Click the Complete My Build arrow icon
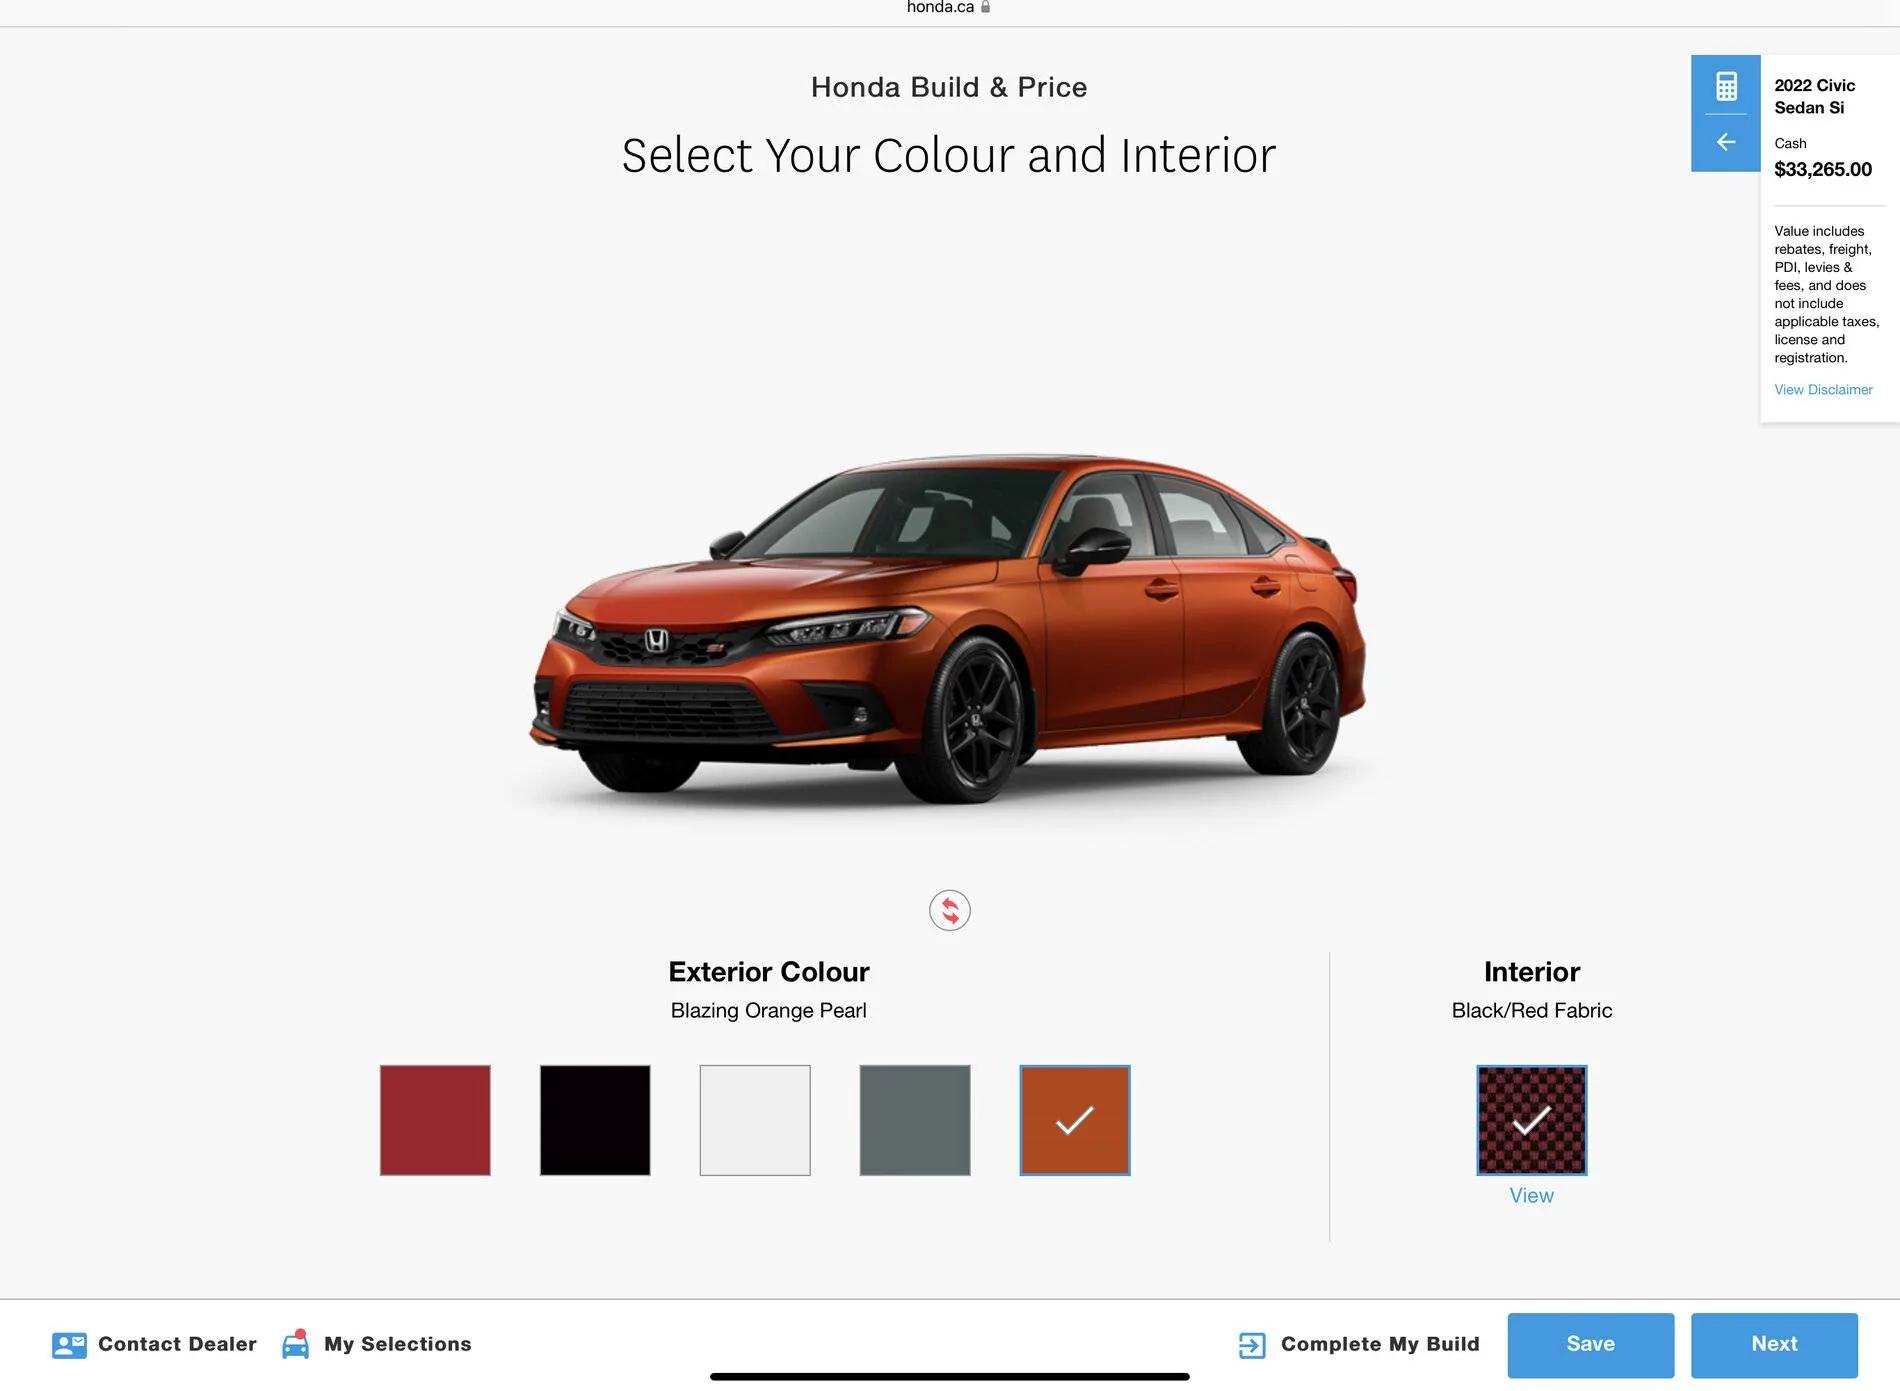Image resolution: width=1900 pixels, height=1391 pixels. coord(1252,1345)
